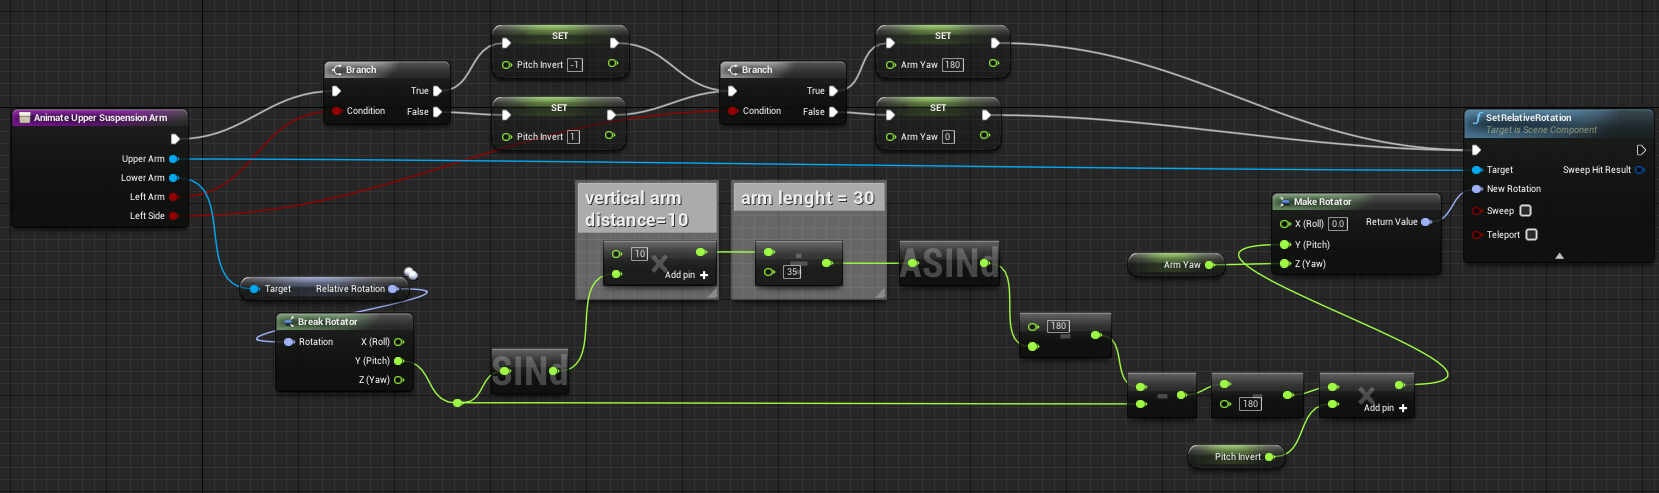Click Add pin on the multiply node with value 10
The image size is (1659, 493).
coord(687,275)
